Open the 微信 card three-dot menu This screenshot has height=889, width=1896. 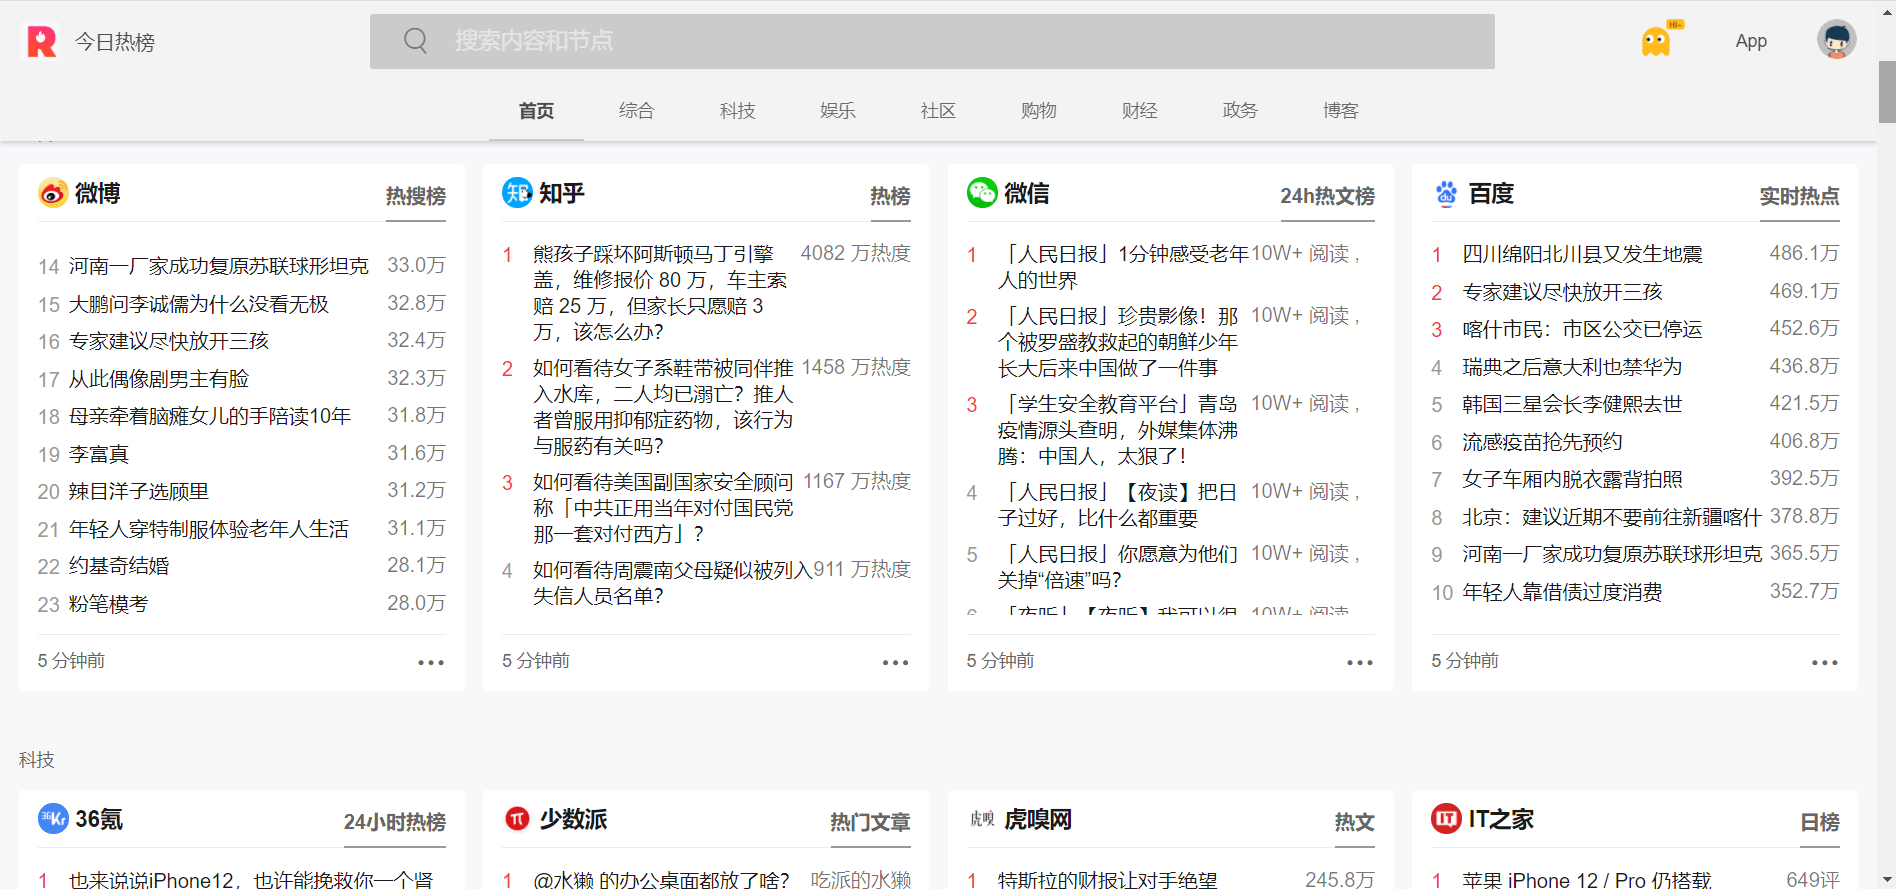coord(1360,662)
